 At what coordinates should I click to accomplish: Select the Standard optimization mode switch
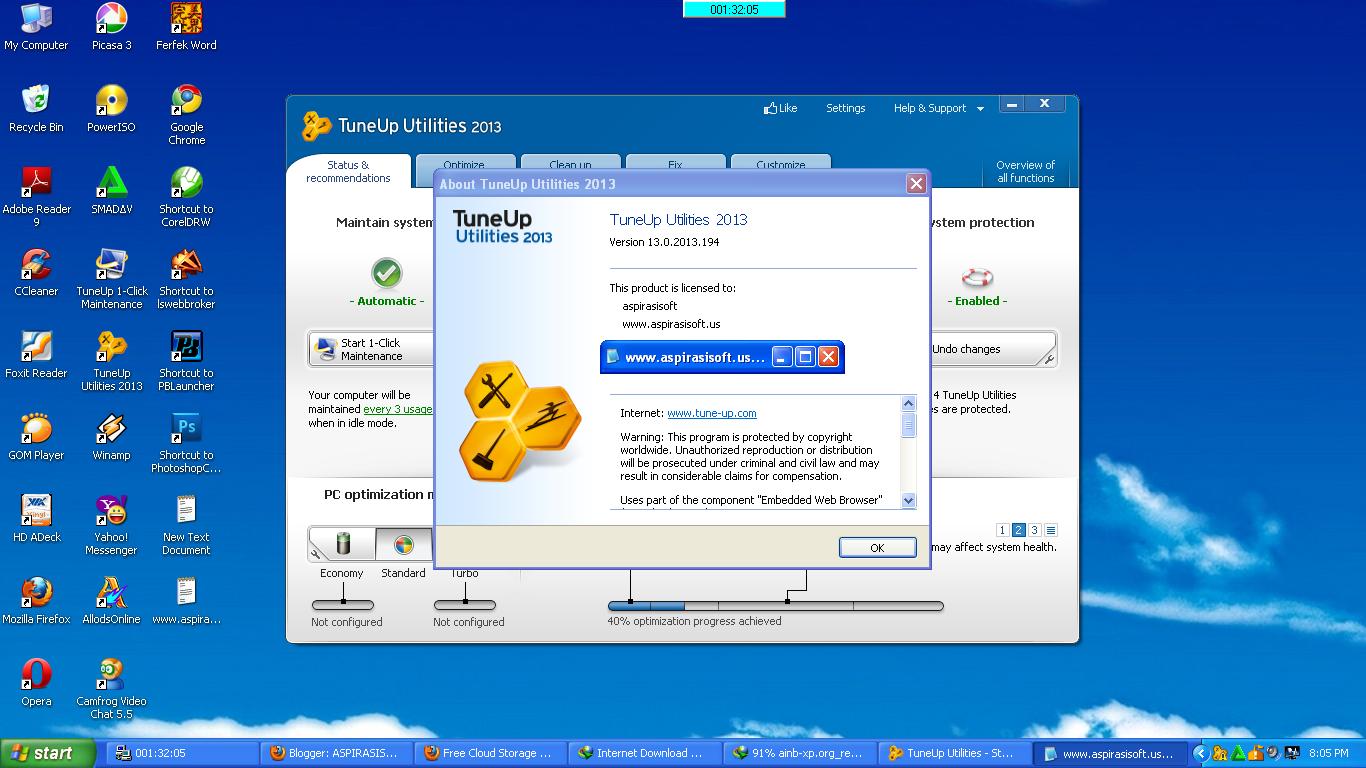coord(403,544)
